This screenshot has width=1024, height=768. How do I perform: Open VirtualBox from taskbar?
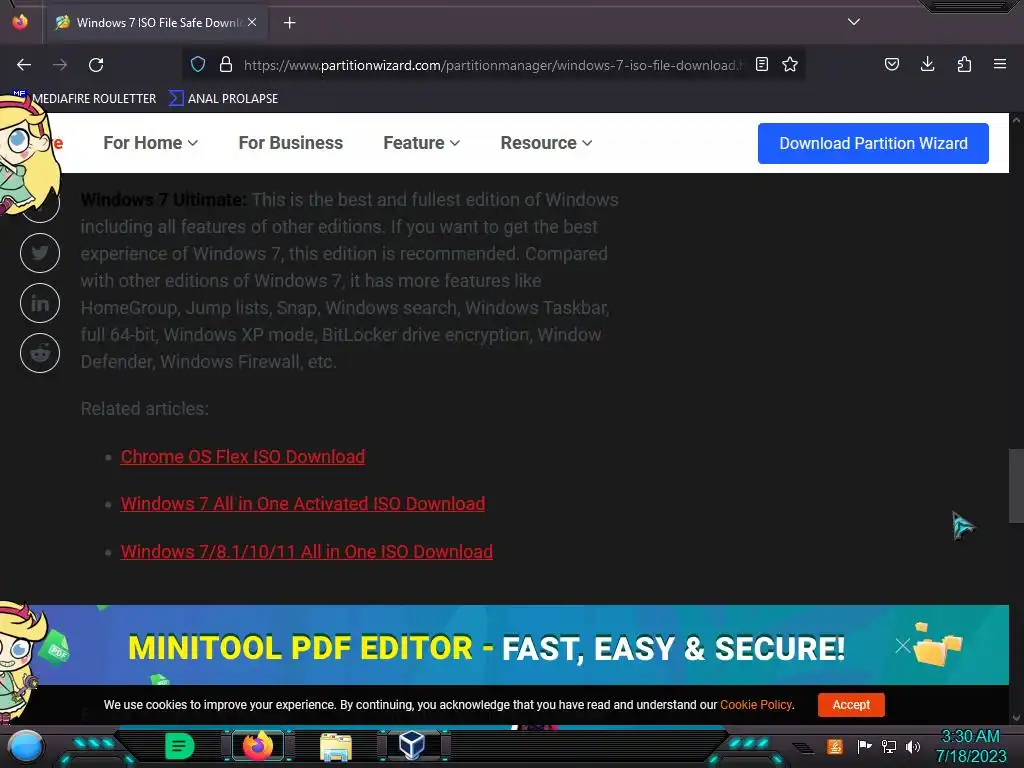click(412, 745)
